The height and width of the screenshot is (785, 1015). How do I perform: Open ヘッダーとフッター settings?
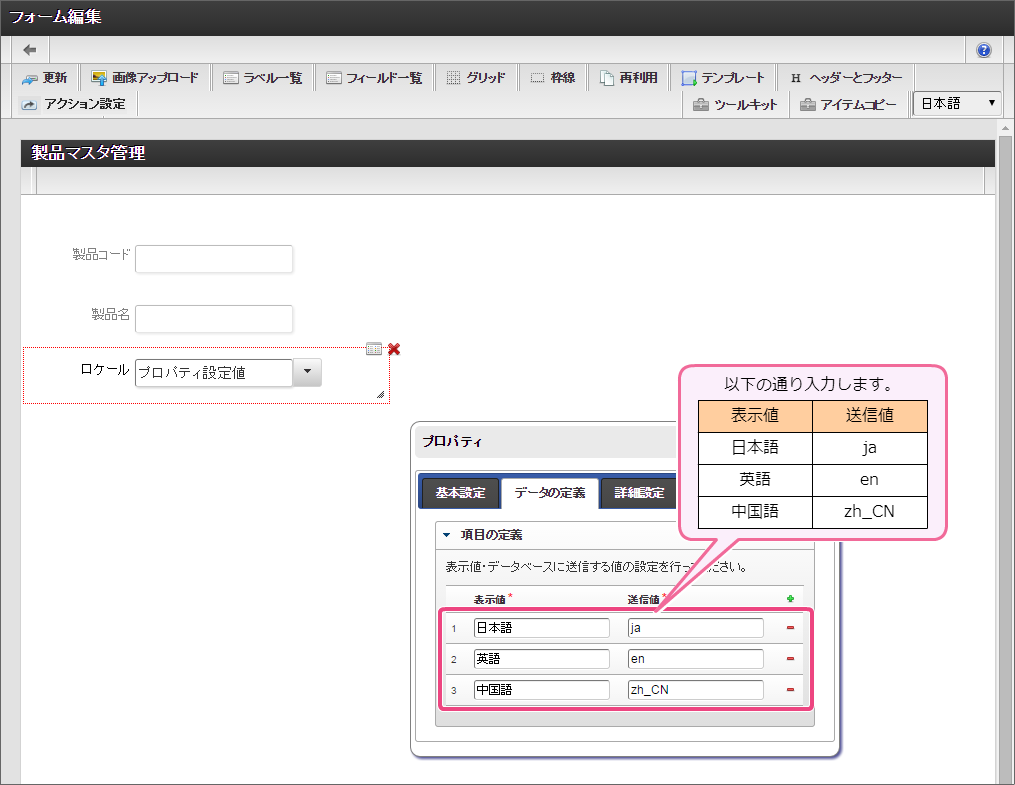click(846, 78)
